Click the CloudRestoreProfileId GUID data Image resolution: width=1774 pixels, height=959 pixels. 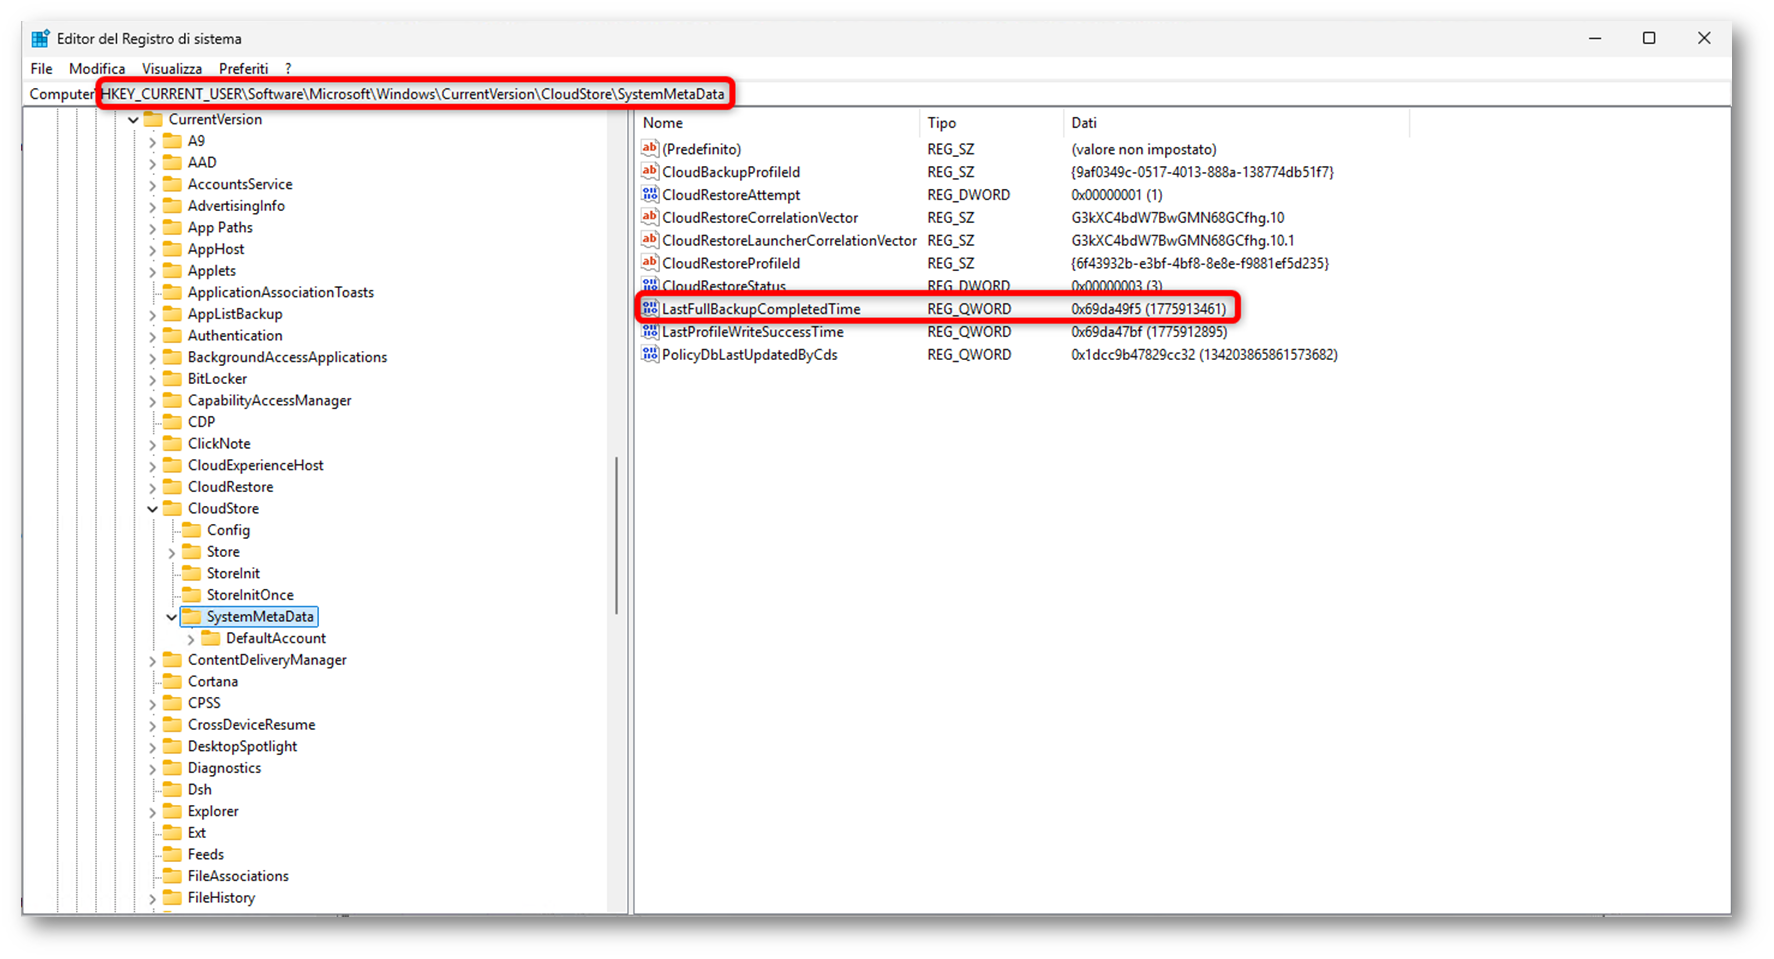pyautogui.click(x=1199, y=264)
